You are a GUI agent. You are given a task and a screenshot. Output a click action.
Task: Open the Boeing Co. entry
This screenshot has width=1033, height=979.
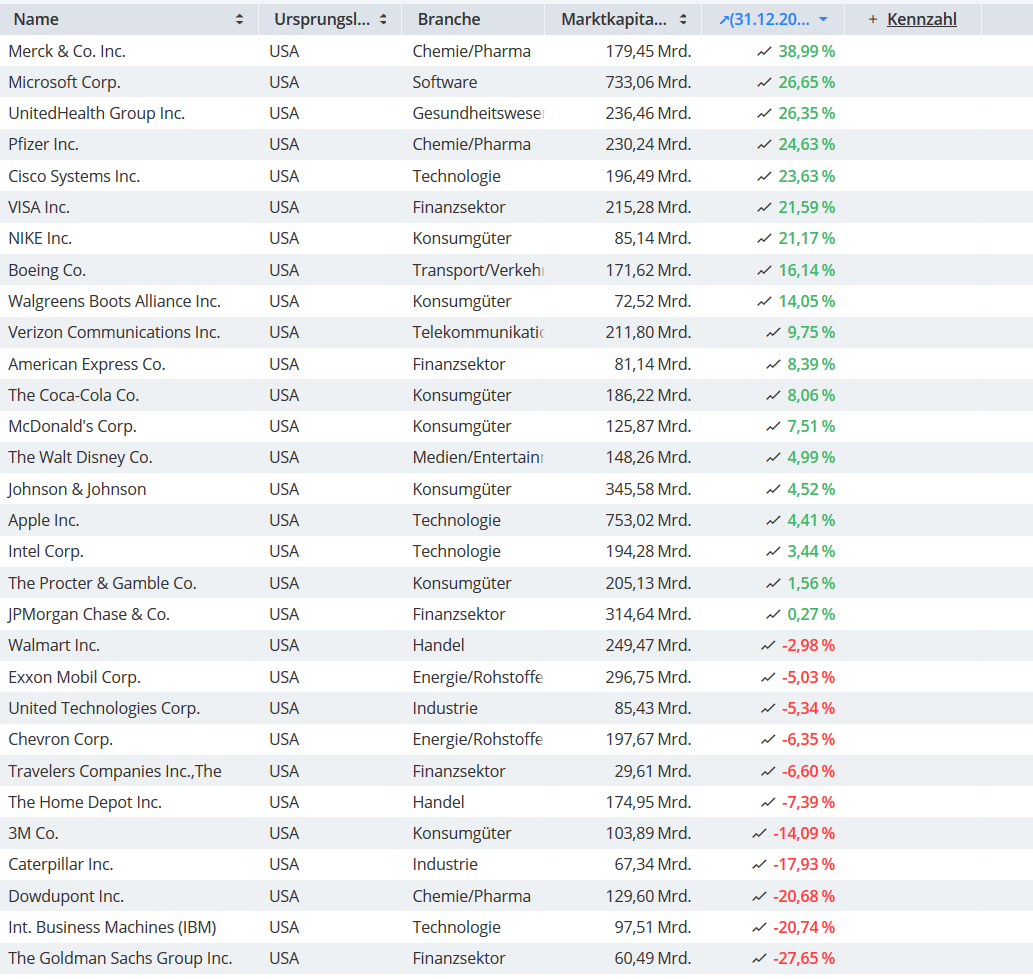click(47, 270)
